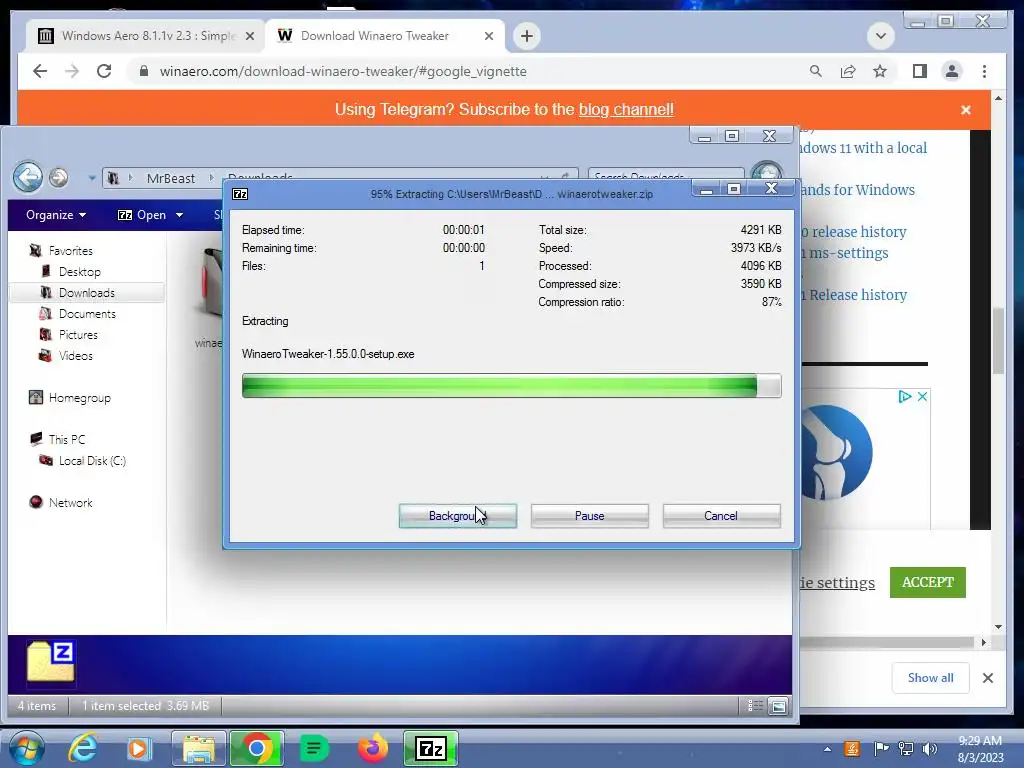Viewport: 1024px width, 768px height.
Task: Share this page via Chrome share icon
Action: [x=848, y=71]
